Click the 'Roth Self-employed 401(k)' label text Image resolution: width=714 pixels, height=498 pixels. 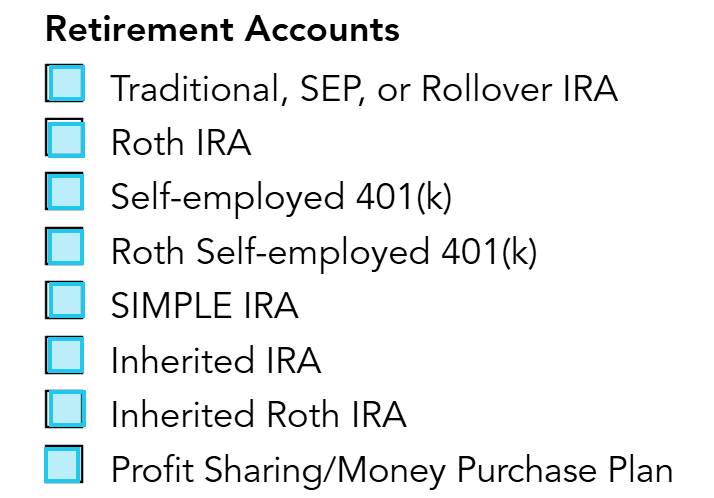click(324, 252)
